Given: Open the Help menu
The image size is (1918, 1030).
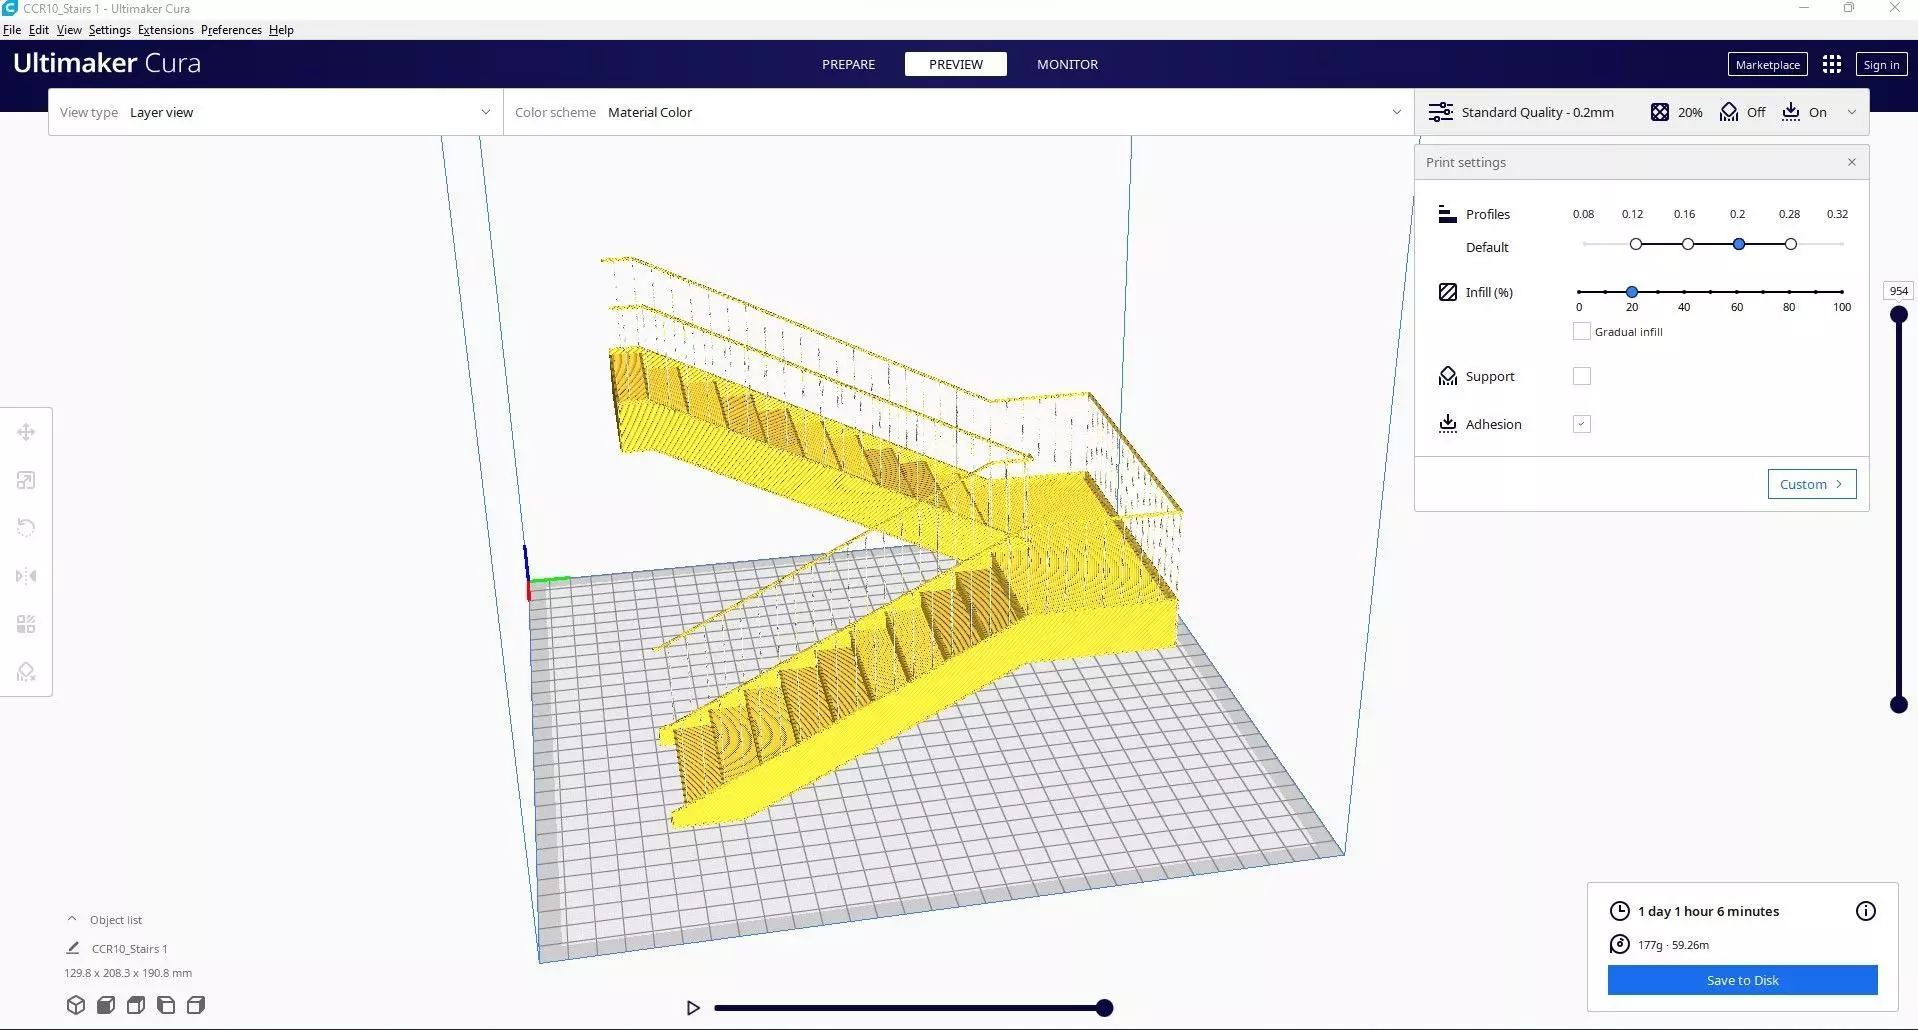Looking at the screenshot, I should click(x=281, y=30).
